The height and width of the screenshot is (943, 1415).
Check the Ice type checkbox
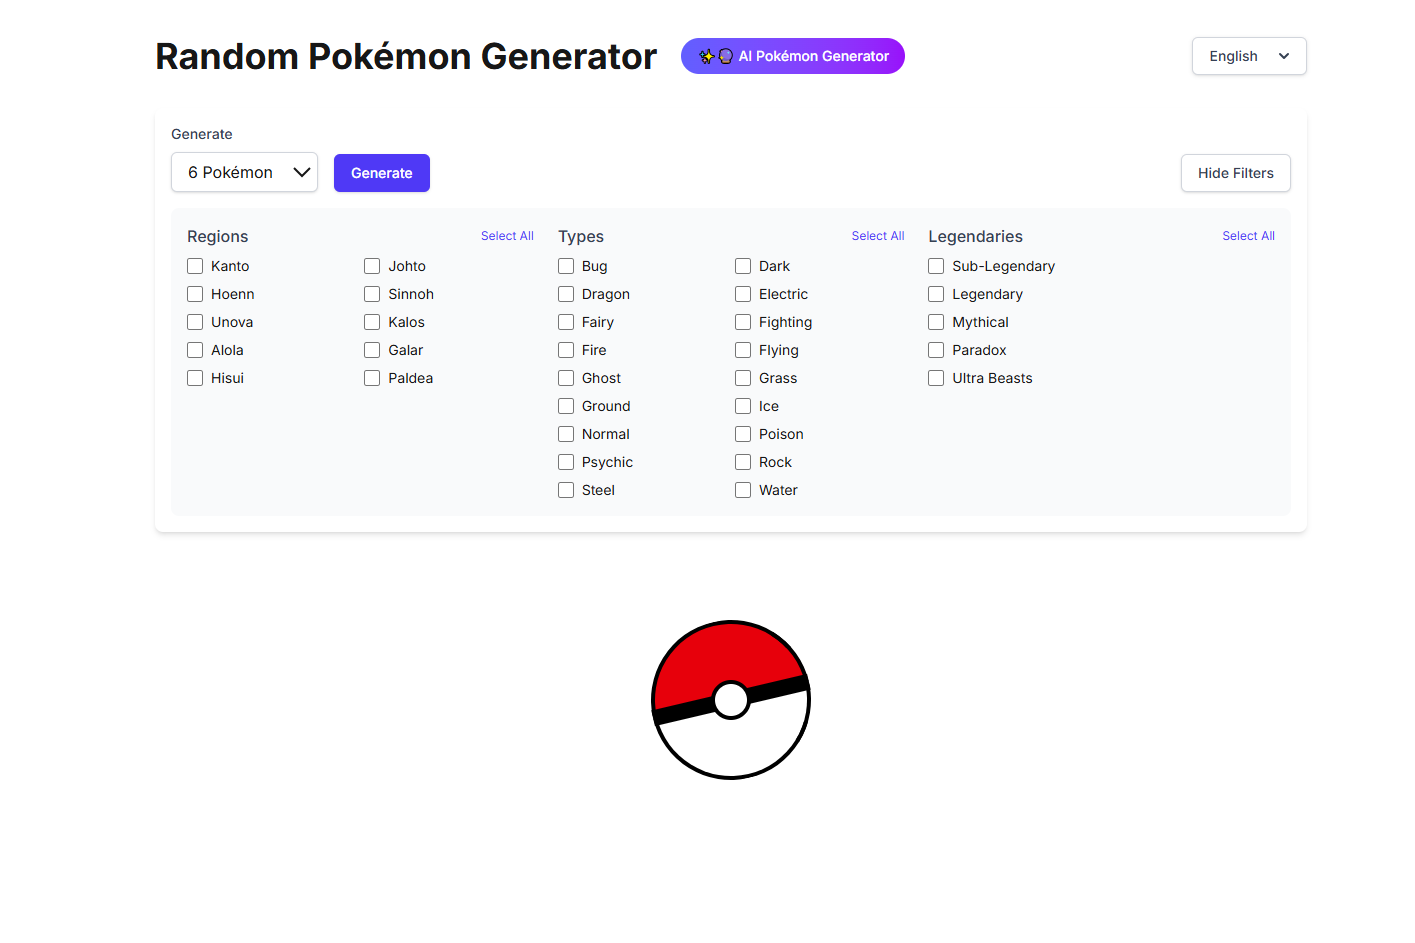point(743,406)
